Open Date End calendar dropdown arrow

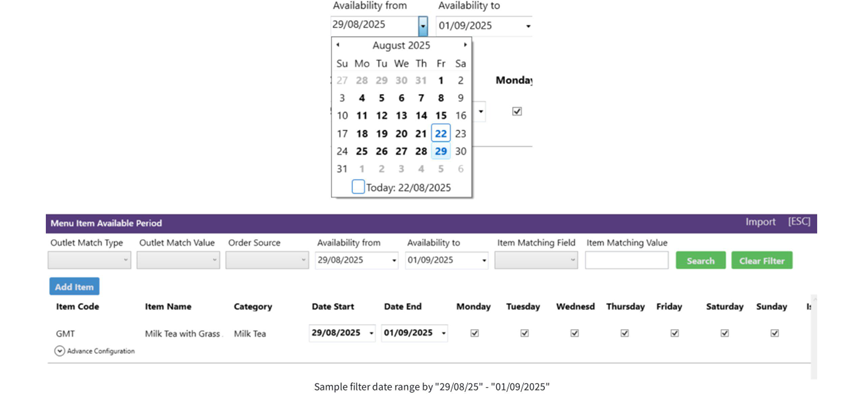tap(443, 334)
